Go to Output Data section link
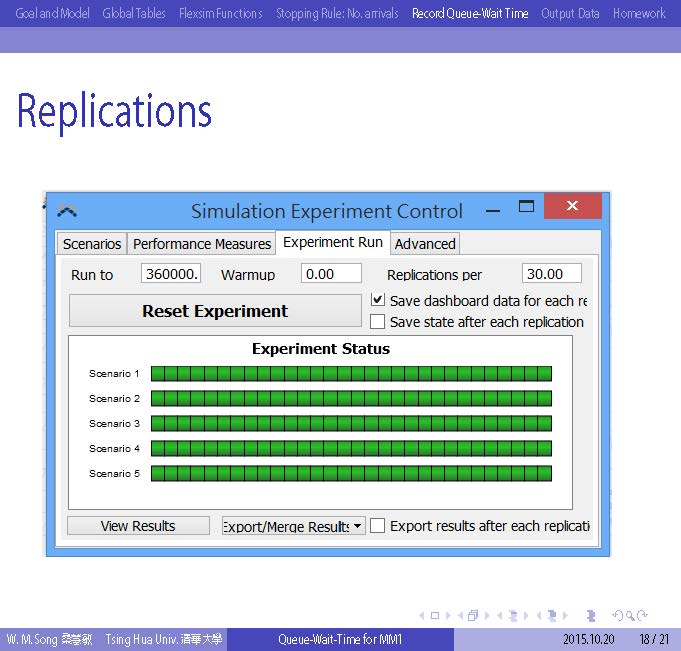The width and height of the screenshot is (681, 651). click(570, 13)
